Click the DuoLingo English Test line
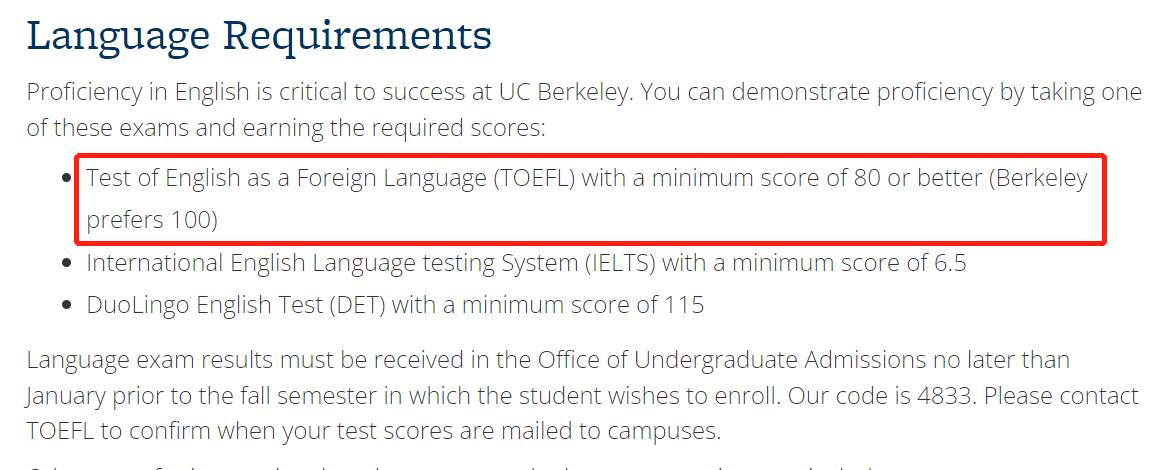Screen dimensions: 1171x470 click(x=395, y=305)
